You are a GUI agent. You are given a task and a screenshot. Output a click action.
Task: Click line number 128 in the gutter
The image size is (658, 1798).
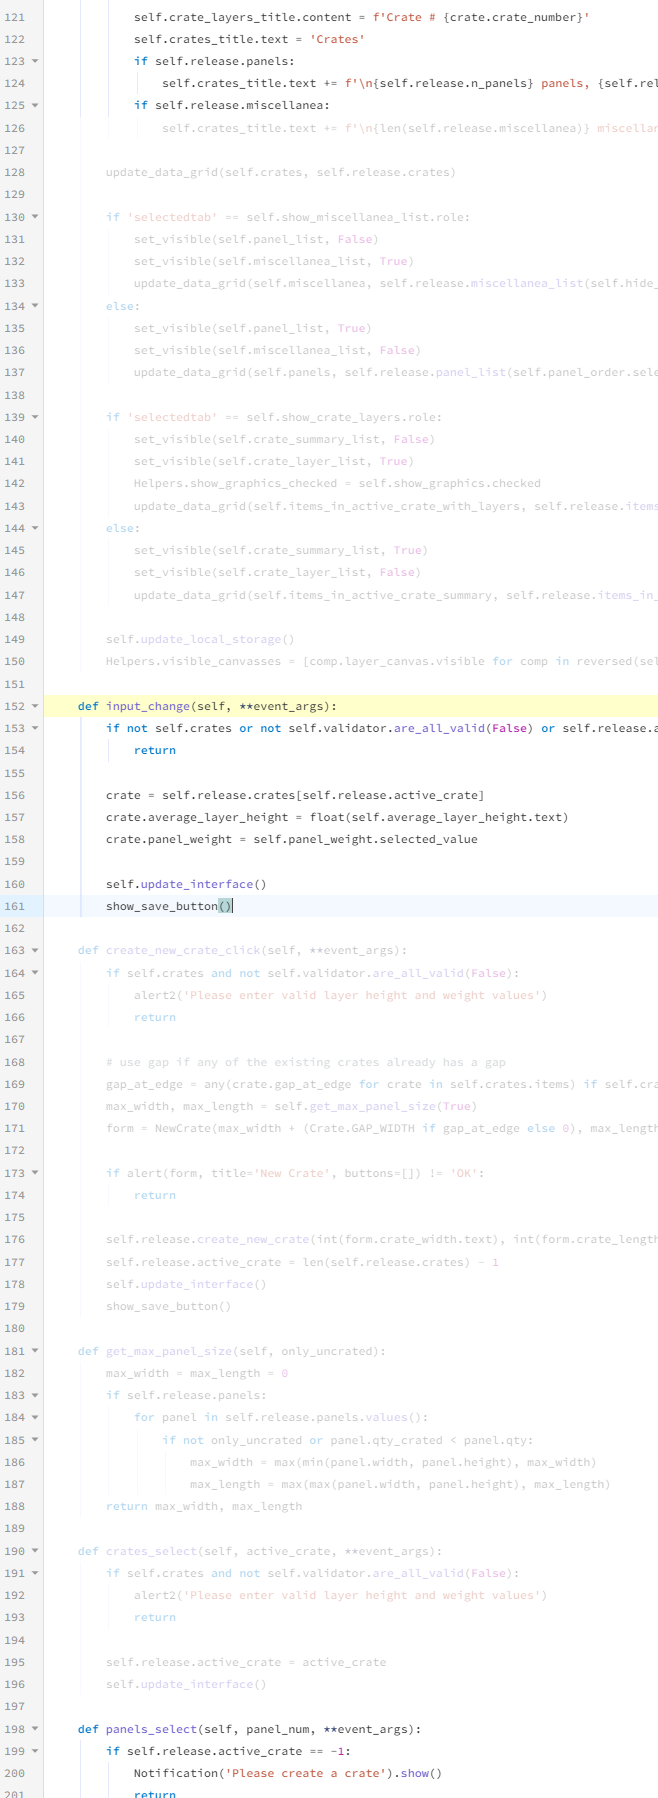tap(15, 172)
